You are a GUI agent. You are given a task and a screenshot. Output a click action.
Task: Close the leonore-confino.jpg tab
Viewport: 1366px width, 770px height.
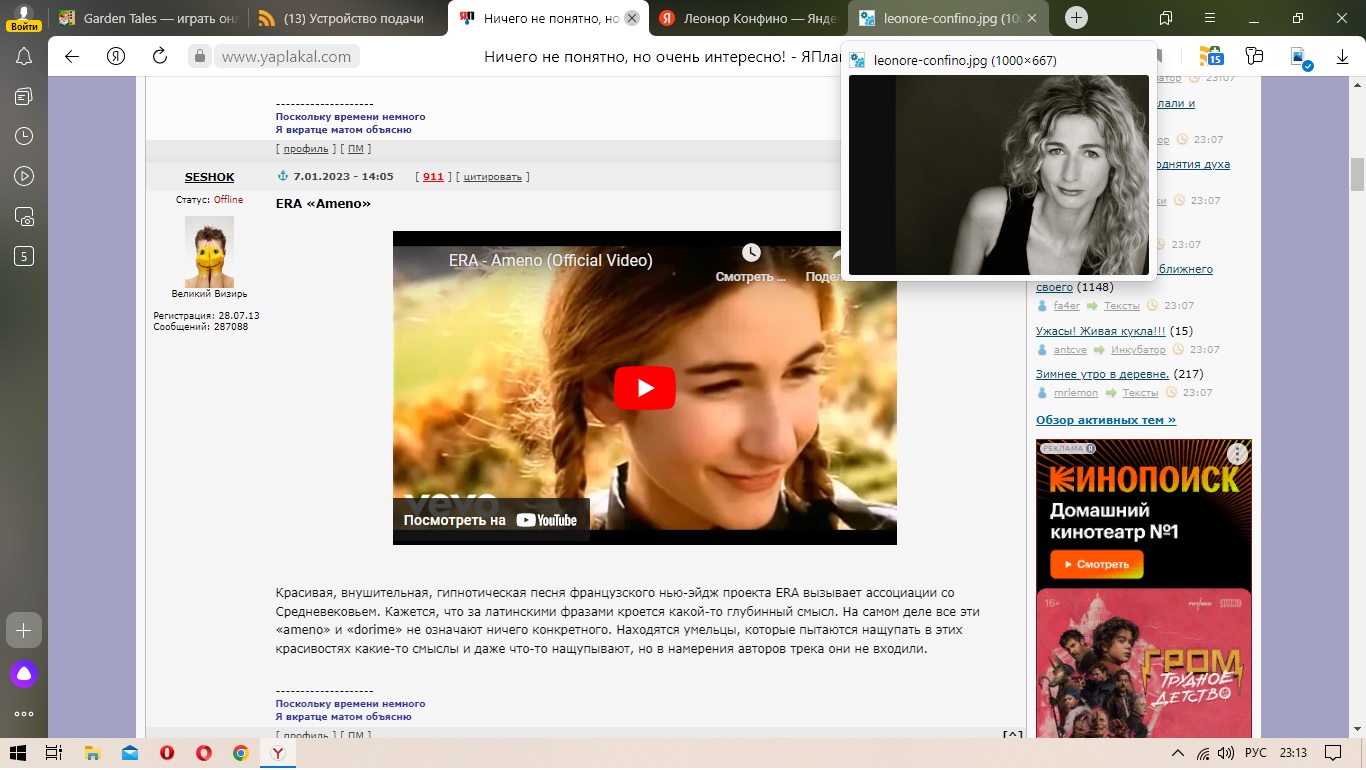click(1033, 18)
